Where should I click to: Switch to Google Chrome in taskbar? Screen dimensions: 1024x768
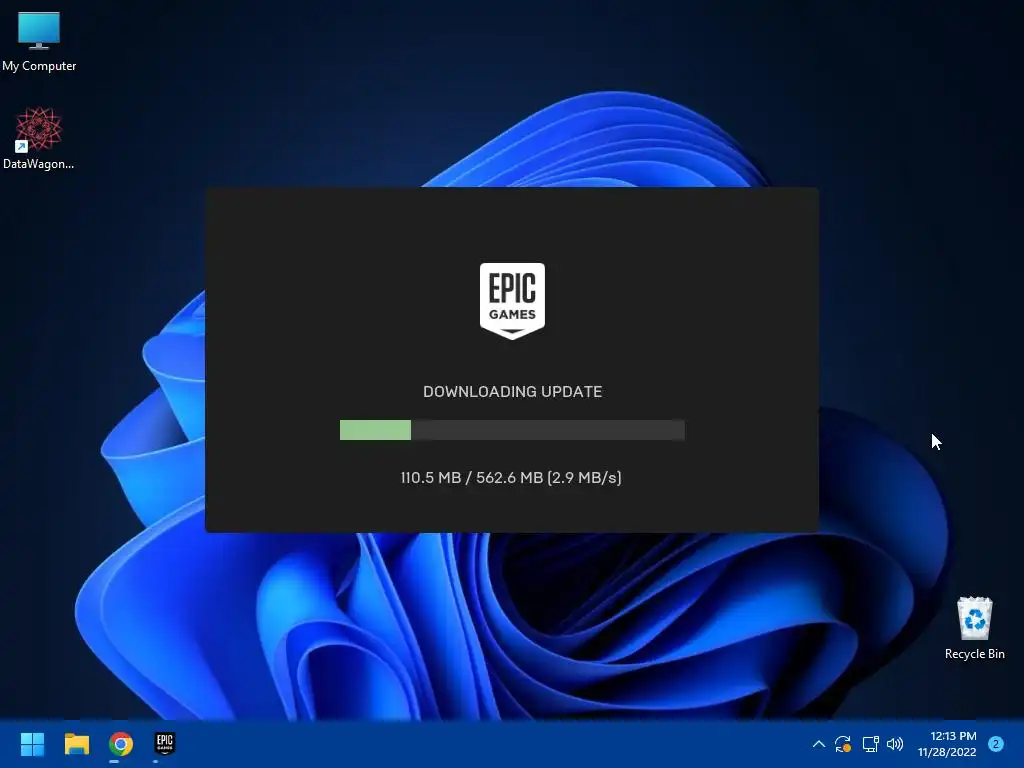click(121, 743)
